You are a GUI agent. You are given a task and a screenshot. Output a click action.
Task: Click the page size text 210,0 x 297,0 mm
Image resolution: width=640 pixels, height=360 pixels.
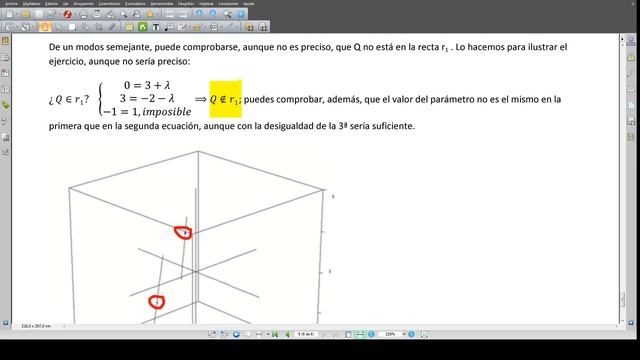pyautogui.click(x=36, y=326)
